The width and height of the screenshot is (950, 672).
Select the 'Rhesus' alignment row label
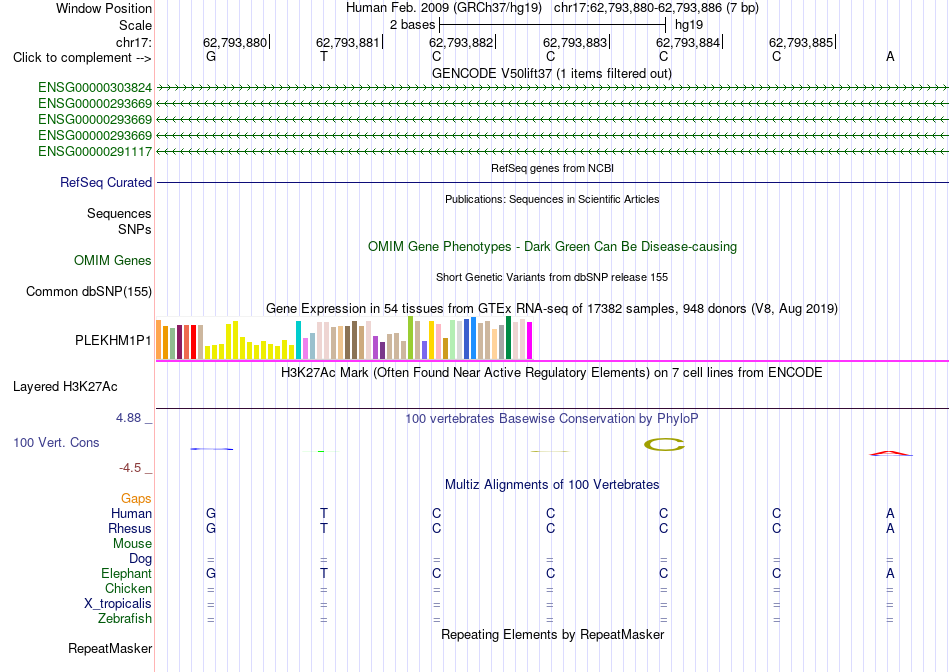tap(130, 528)
